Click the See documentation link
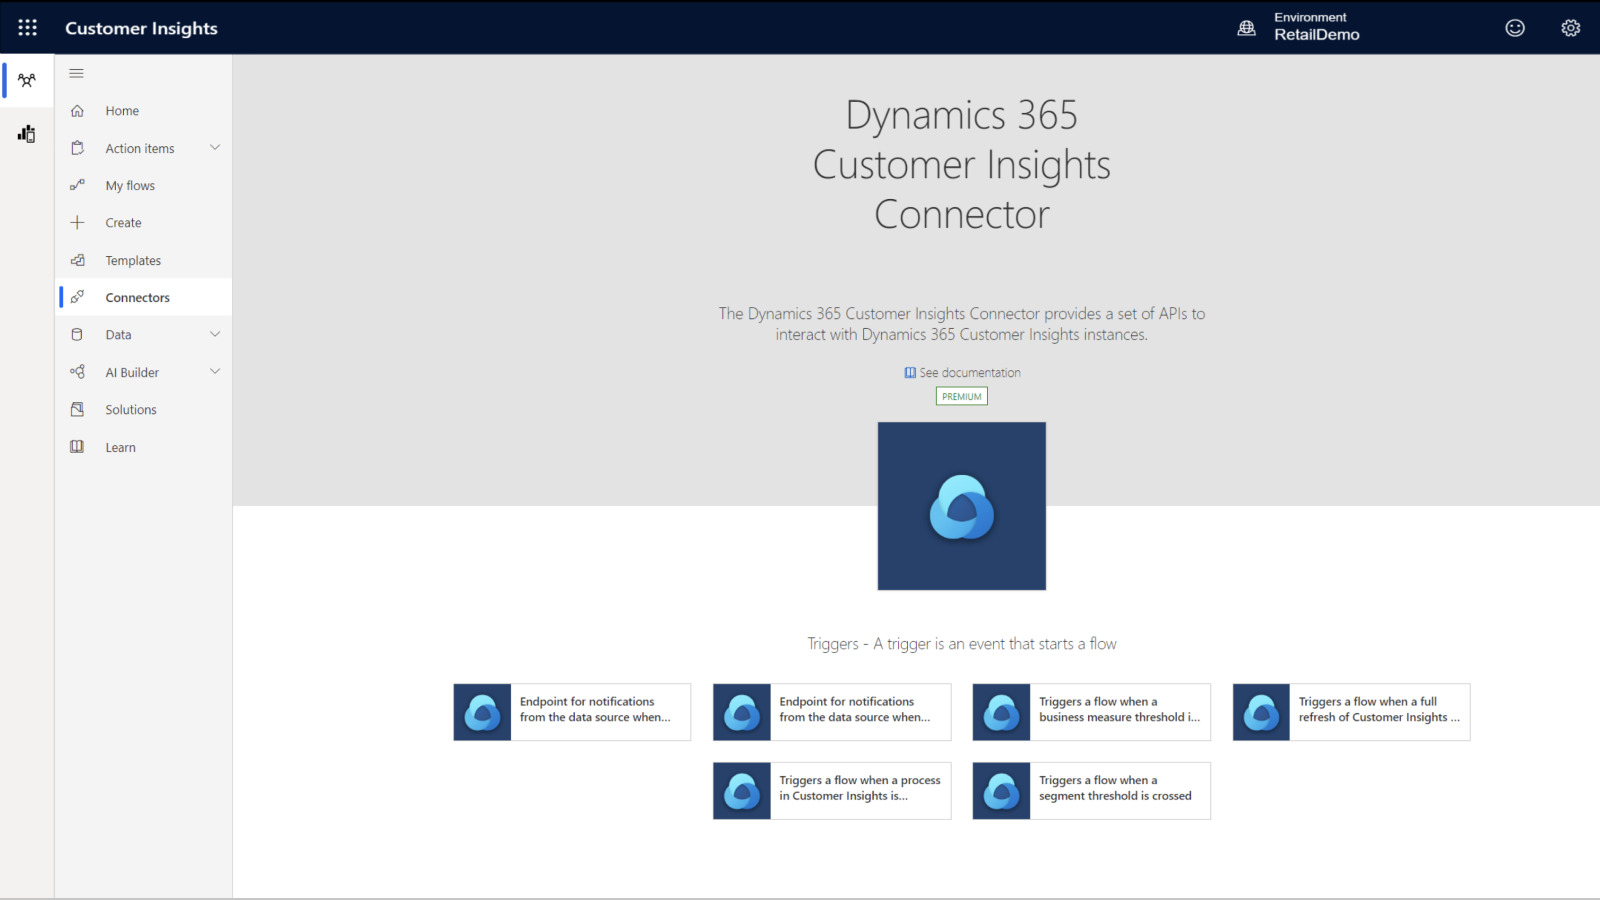Image resolution: width=1600 pixels, height=900 pixels. tap(970, 373)
